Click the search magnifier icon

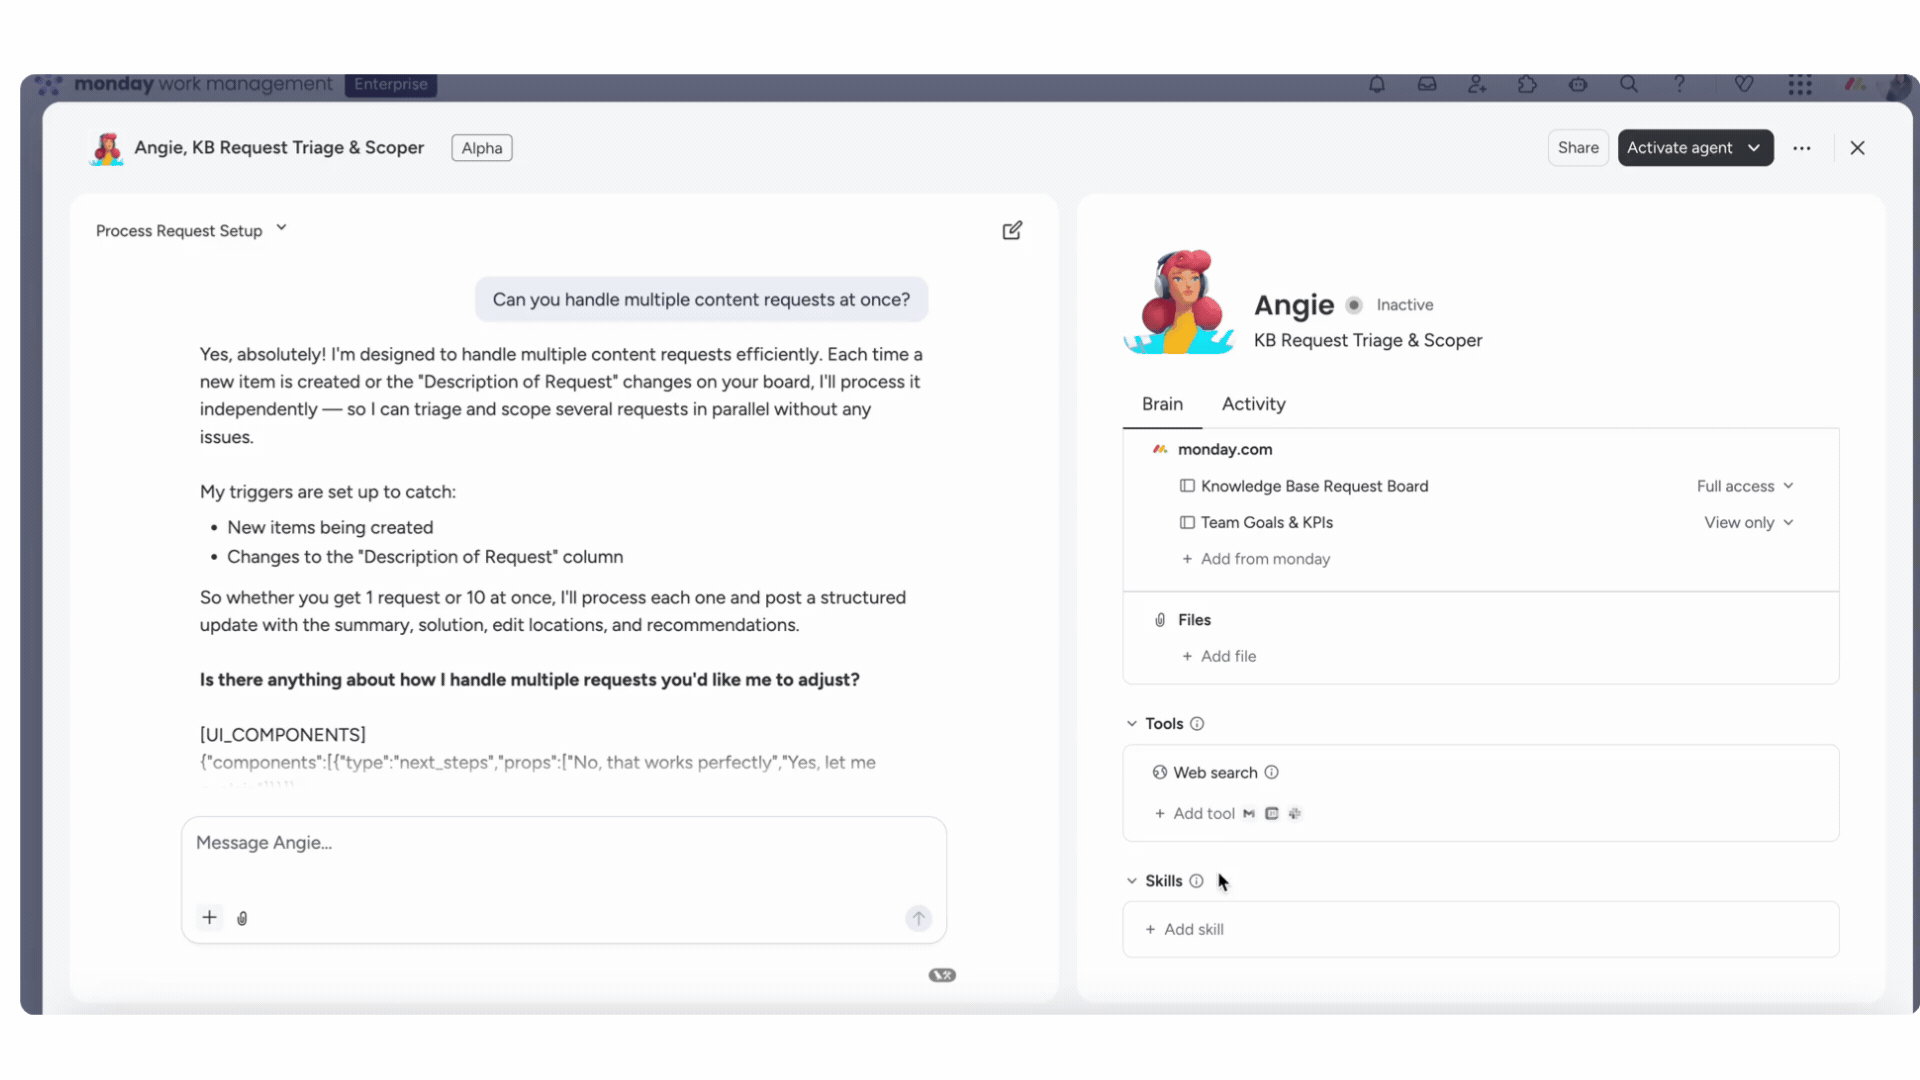(1629, 85)
